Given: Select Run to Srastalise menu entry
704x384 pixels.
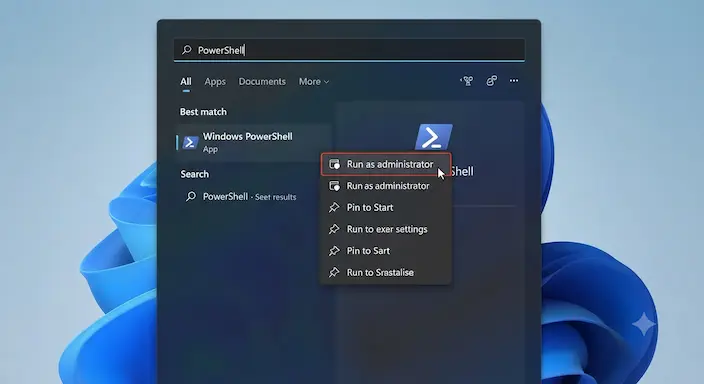Looking at the screenshot, I should click(386, 272).
